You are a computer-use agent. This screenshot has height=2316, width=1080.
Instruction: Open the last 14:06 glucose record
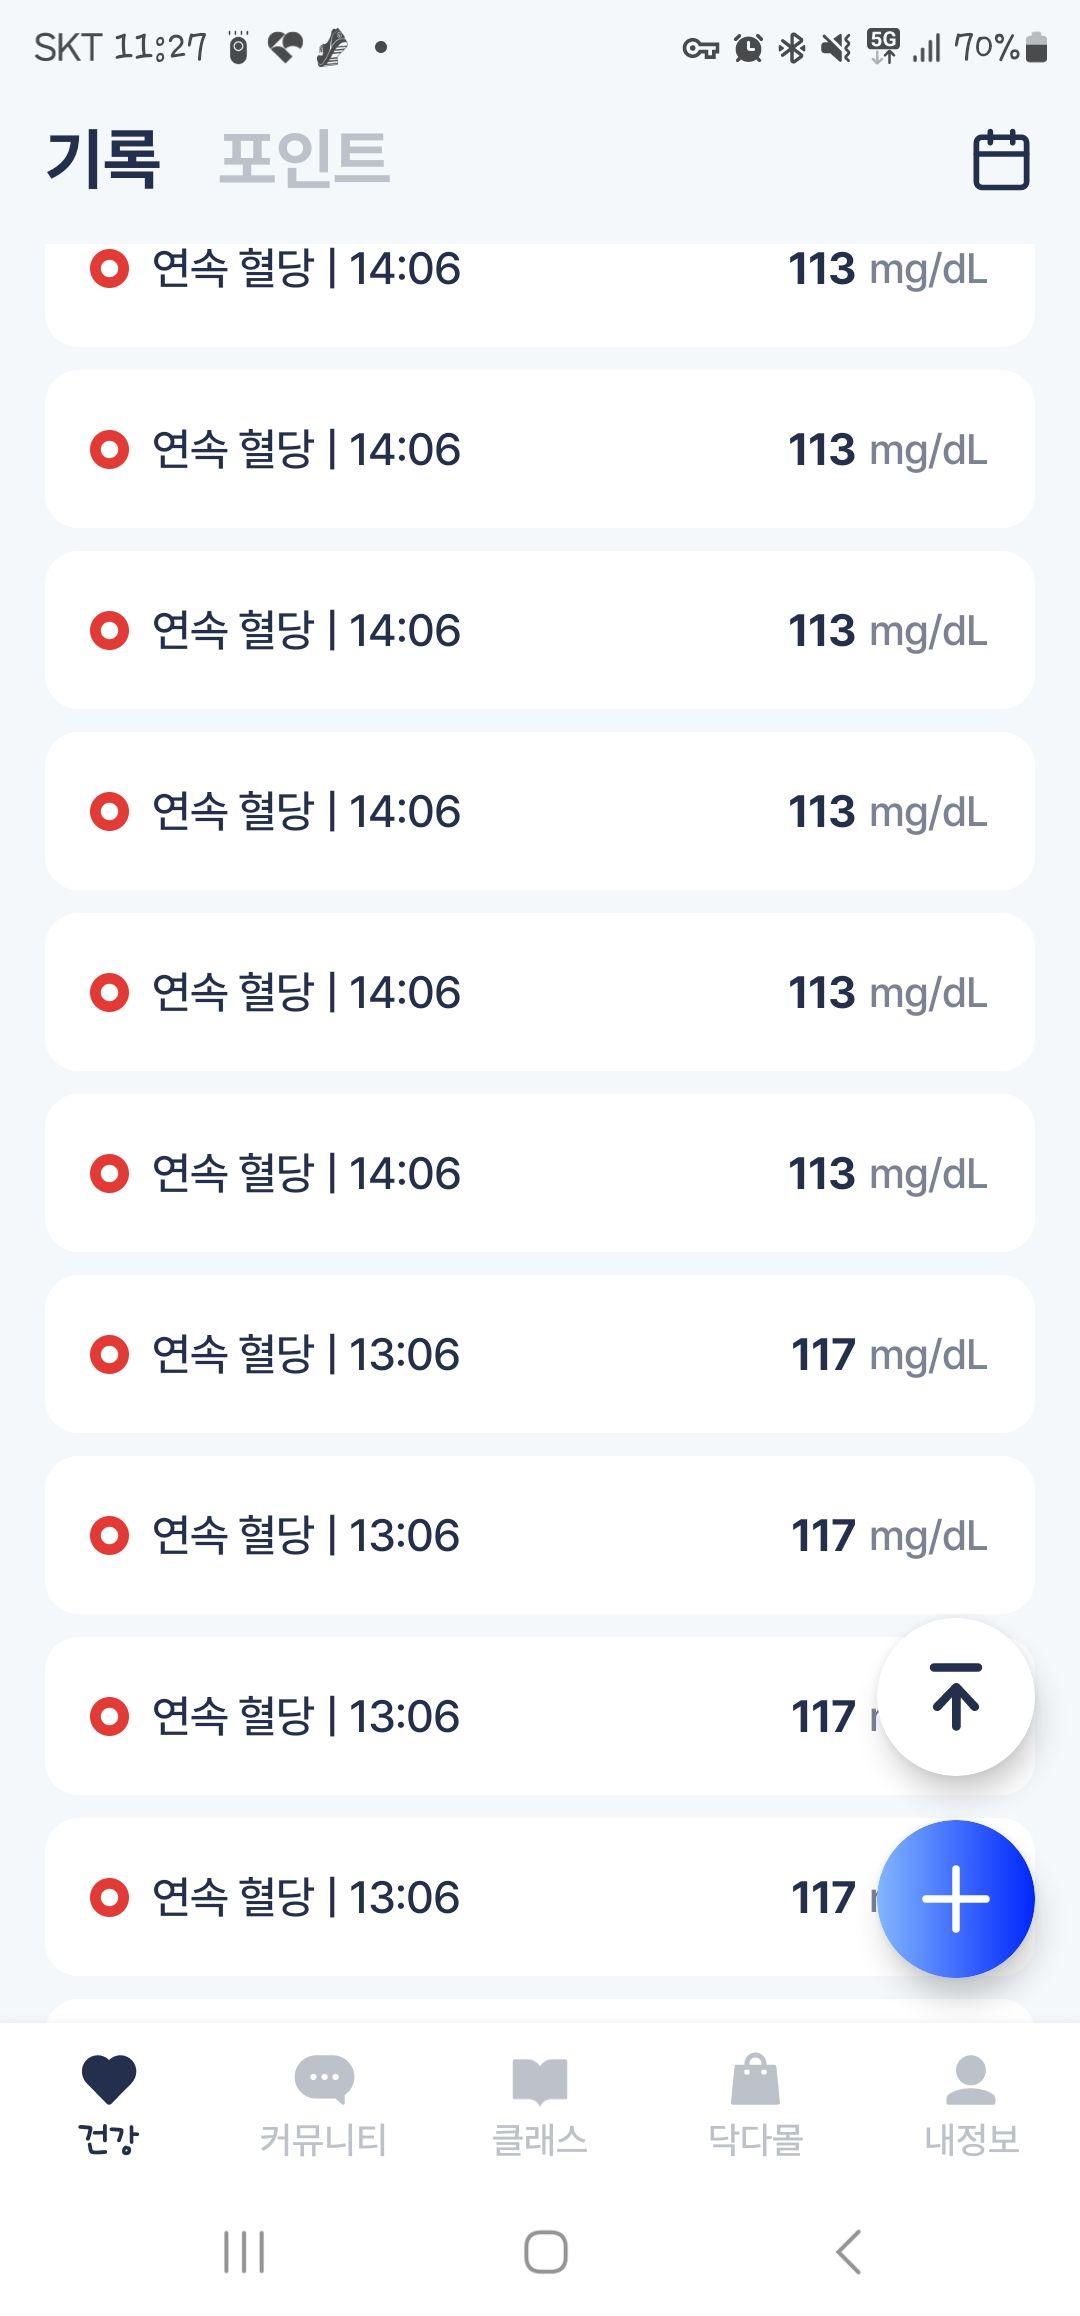540,1173
